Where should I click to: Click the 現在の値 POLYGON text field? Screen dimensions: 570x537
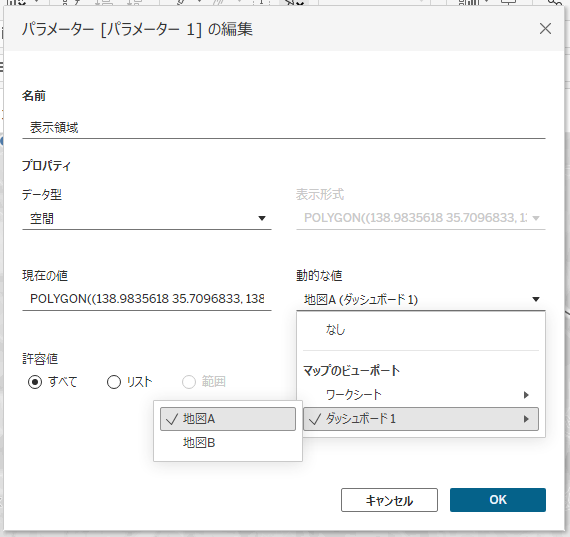tap(146, 299)
